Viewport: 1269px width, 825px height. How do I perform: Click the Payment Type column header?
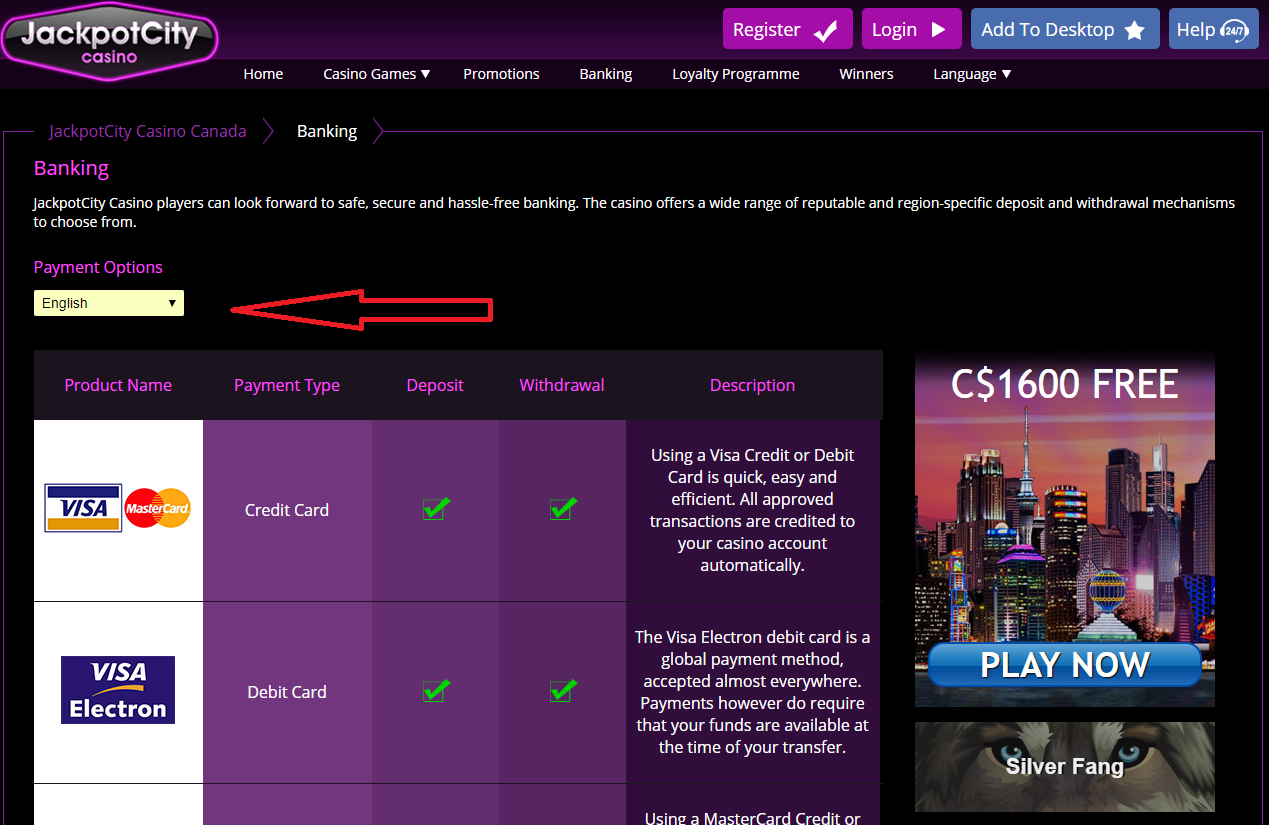click(x=287, y=385)
